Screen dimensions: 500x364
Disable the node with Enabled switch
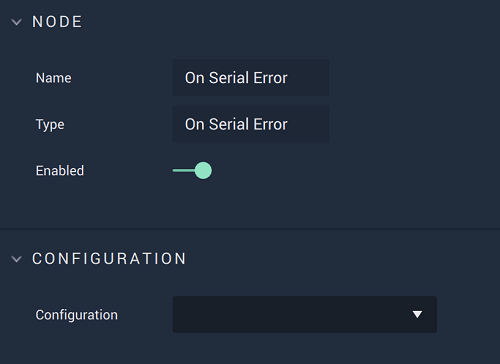[x=192, y=170]
